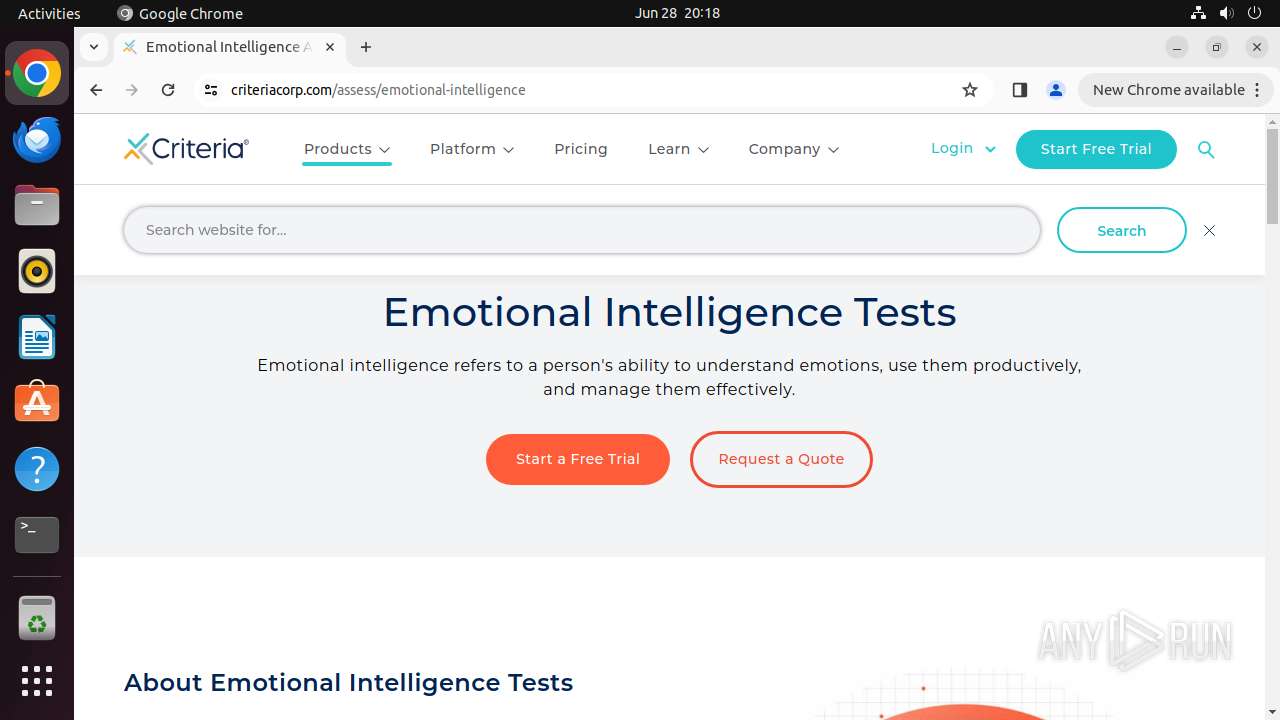Screen dimensions: 1280x720
Task: Show Applications grid in dock
Action: click(37, 681)
